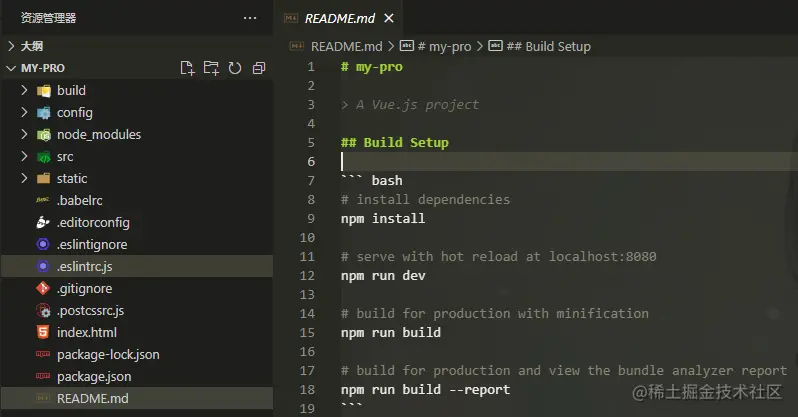Click the symbol icon before '## Build Setup' breadcrumb
Image resolution: width=798 pixels, height=417 pixels.
pyautogui.click(x=495, y=46)
